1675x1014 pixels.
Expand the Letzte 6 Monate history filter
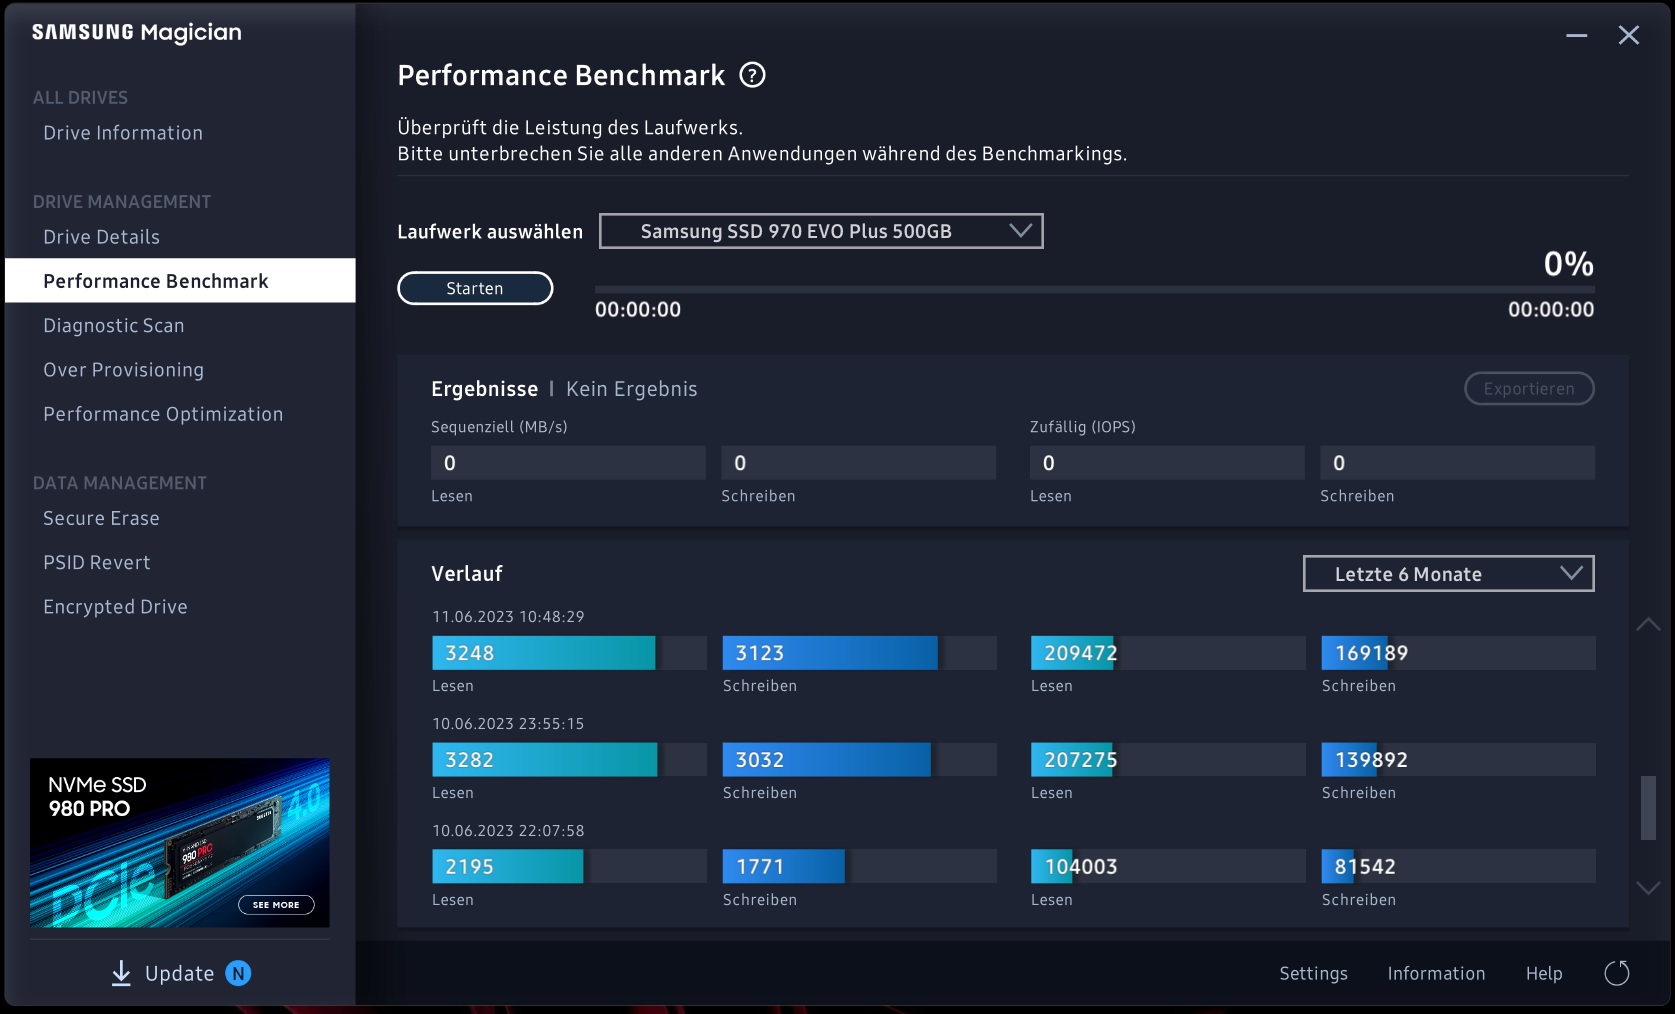coord(1448,574)
